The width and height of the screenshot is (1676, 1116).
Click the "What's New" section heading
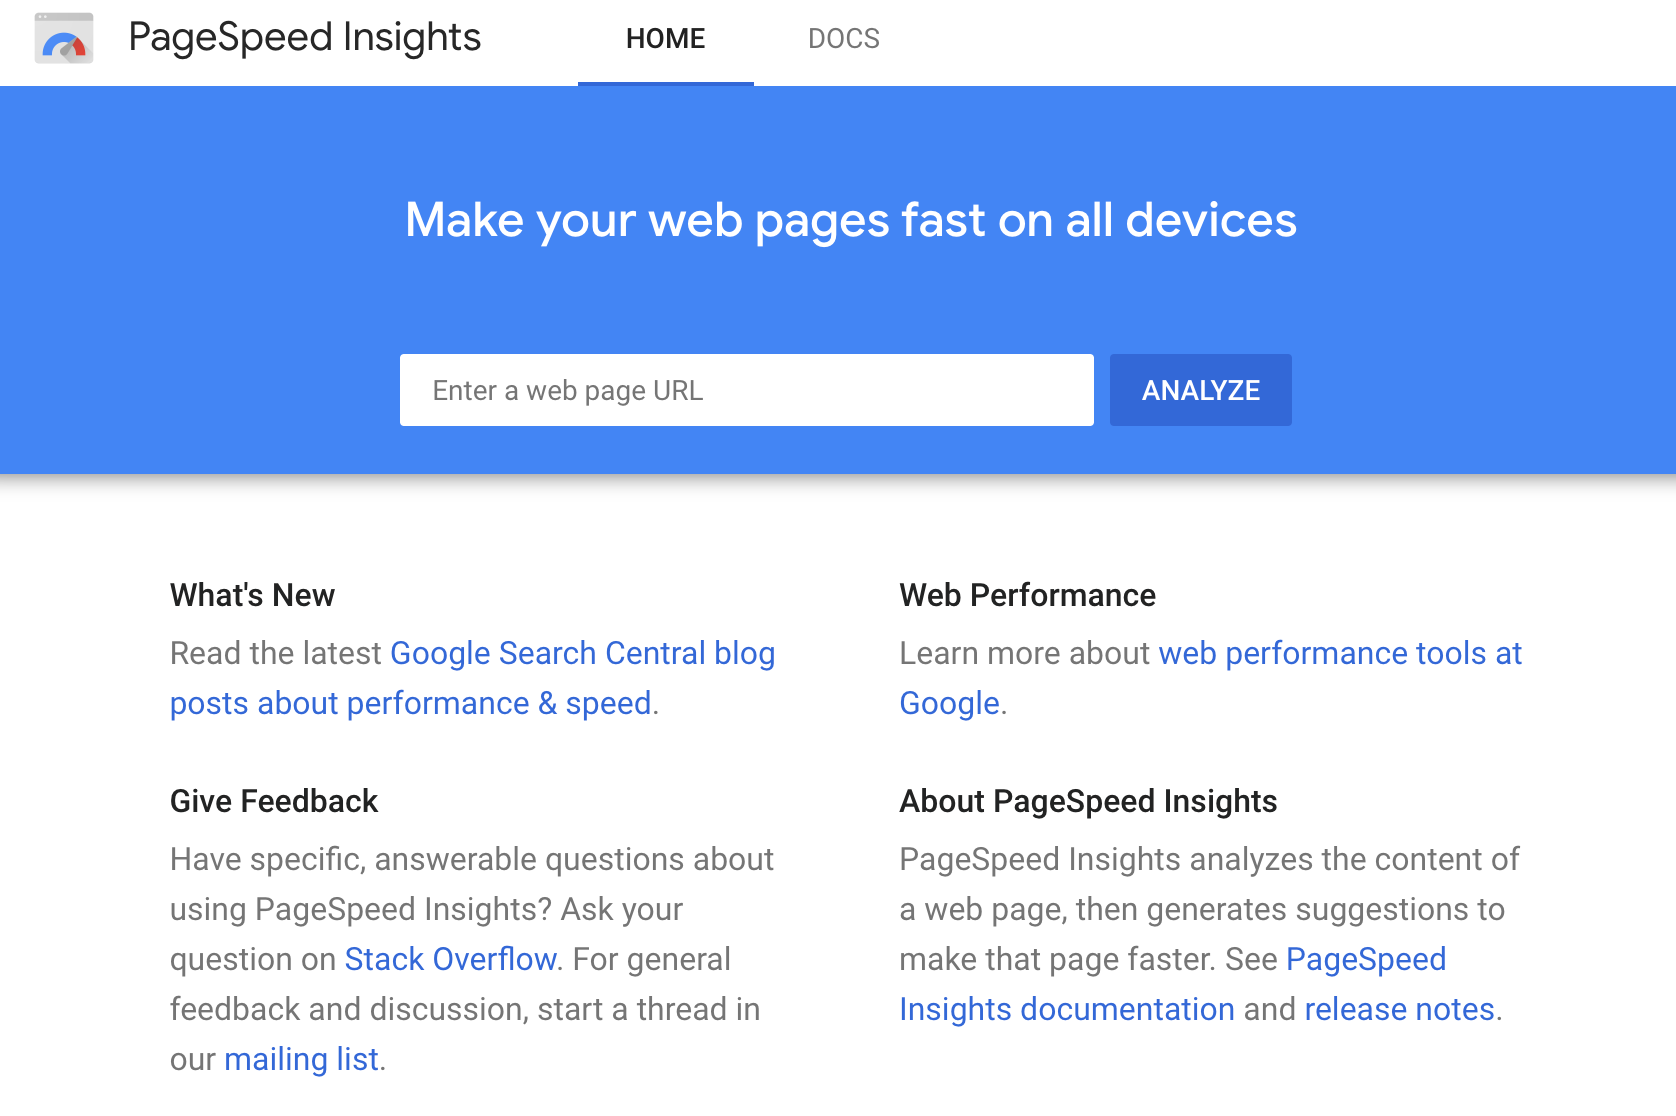tap(251, 595)
